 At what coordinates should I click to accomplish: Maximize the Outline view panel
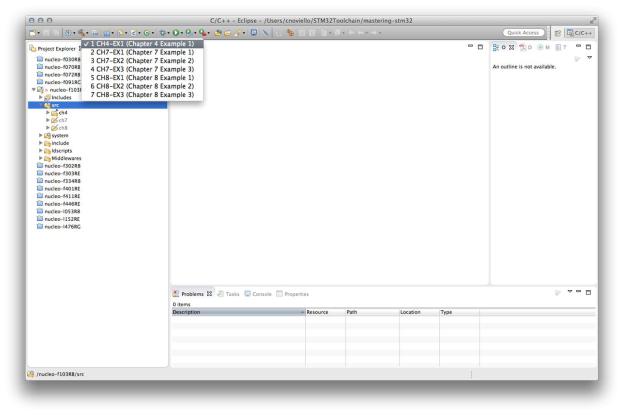(x=588, y=47)
